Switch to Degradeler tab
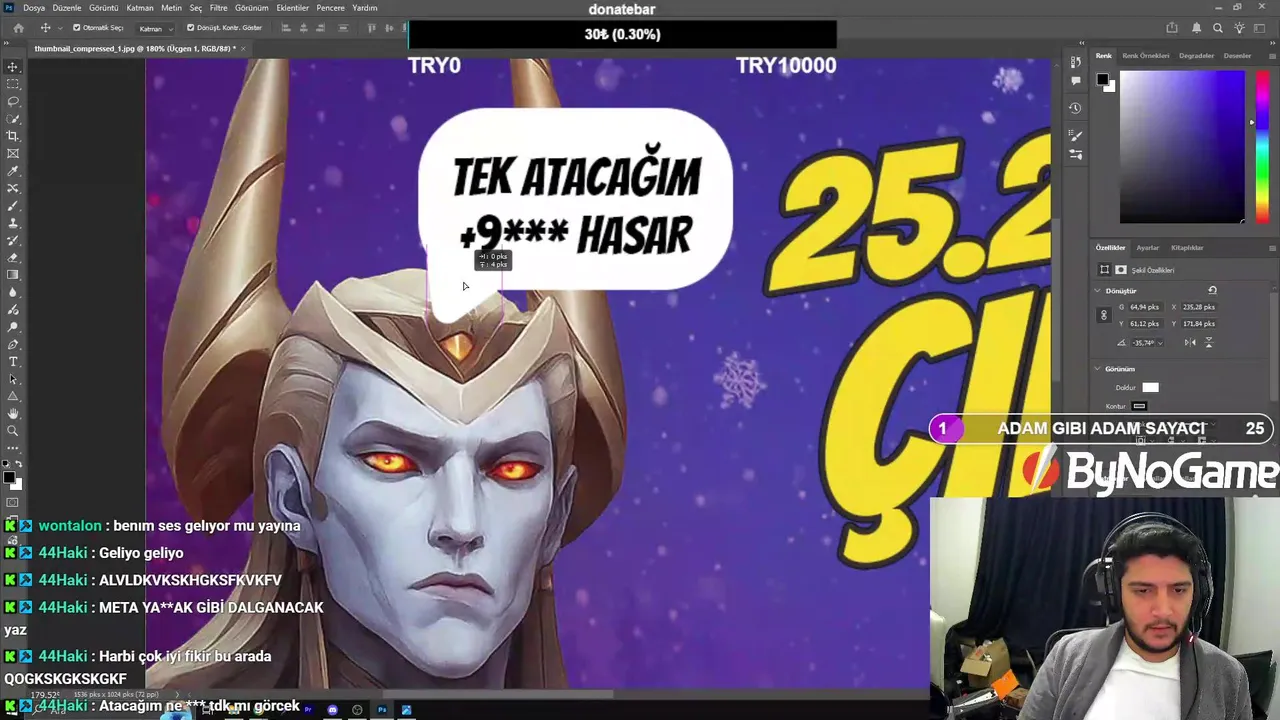Screen dimensions: 1280x720 click(x=1196, y=56)
